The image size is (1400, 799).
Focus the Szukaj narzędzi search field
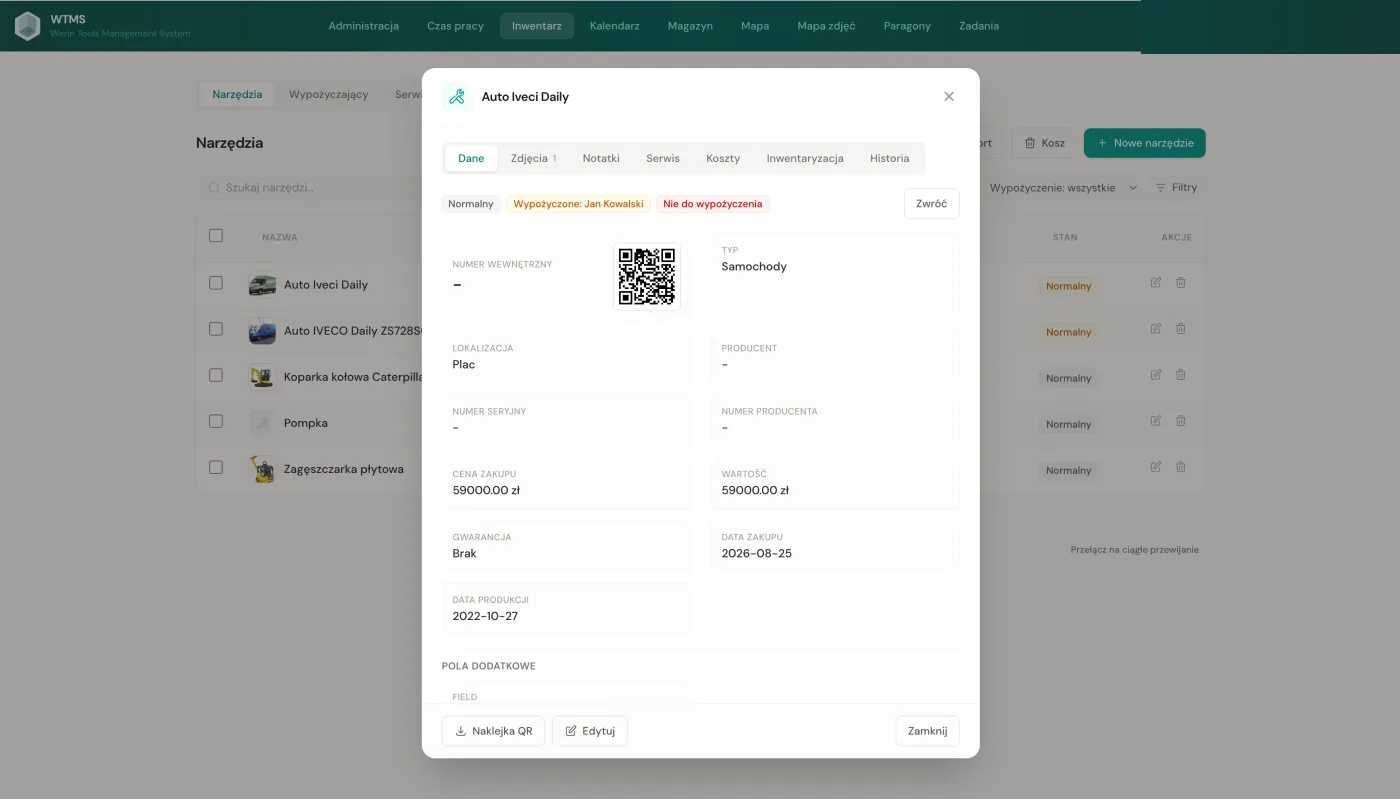[310, 188]
